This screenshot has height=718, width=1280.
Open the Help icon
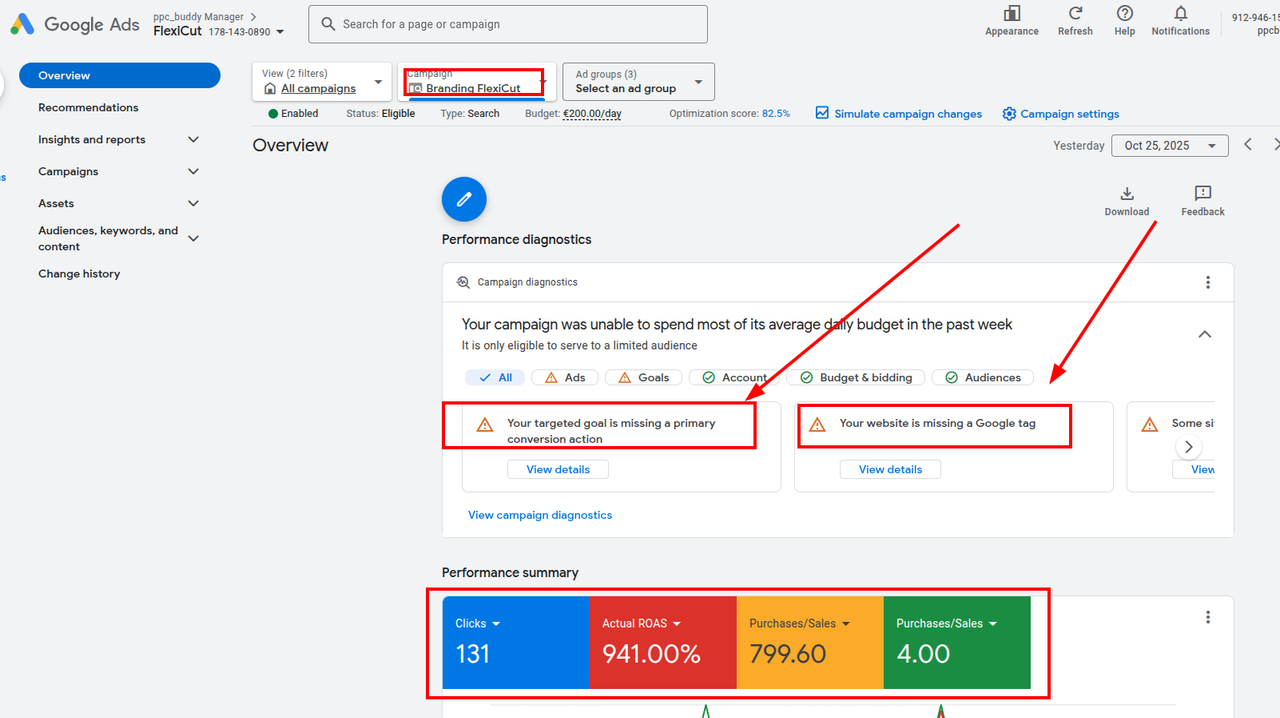coord(1125,13)
